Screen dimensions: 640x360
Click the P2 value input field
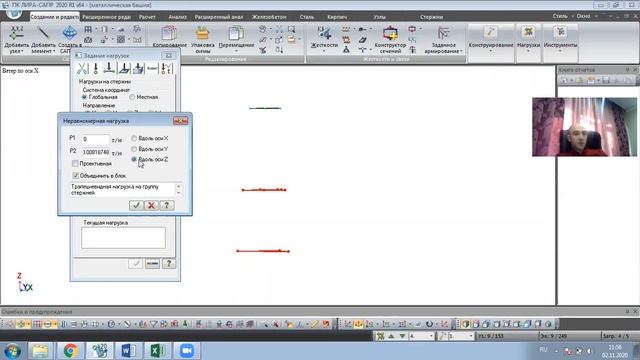(x=96, y=152)
